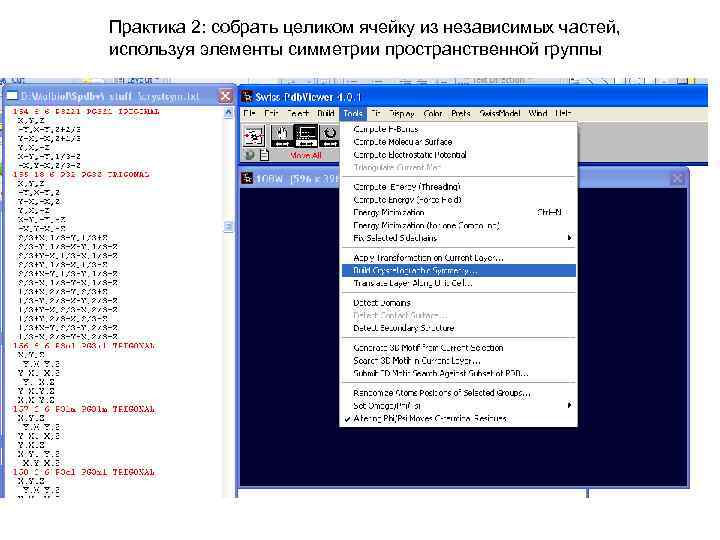This screenshot has height=540, width=720.
Task: Open the File menu
Action: coord(249,113)
